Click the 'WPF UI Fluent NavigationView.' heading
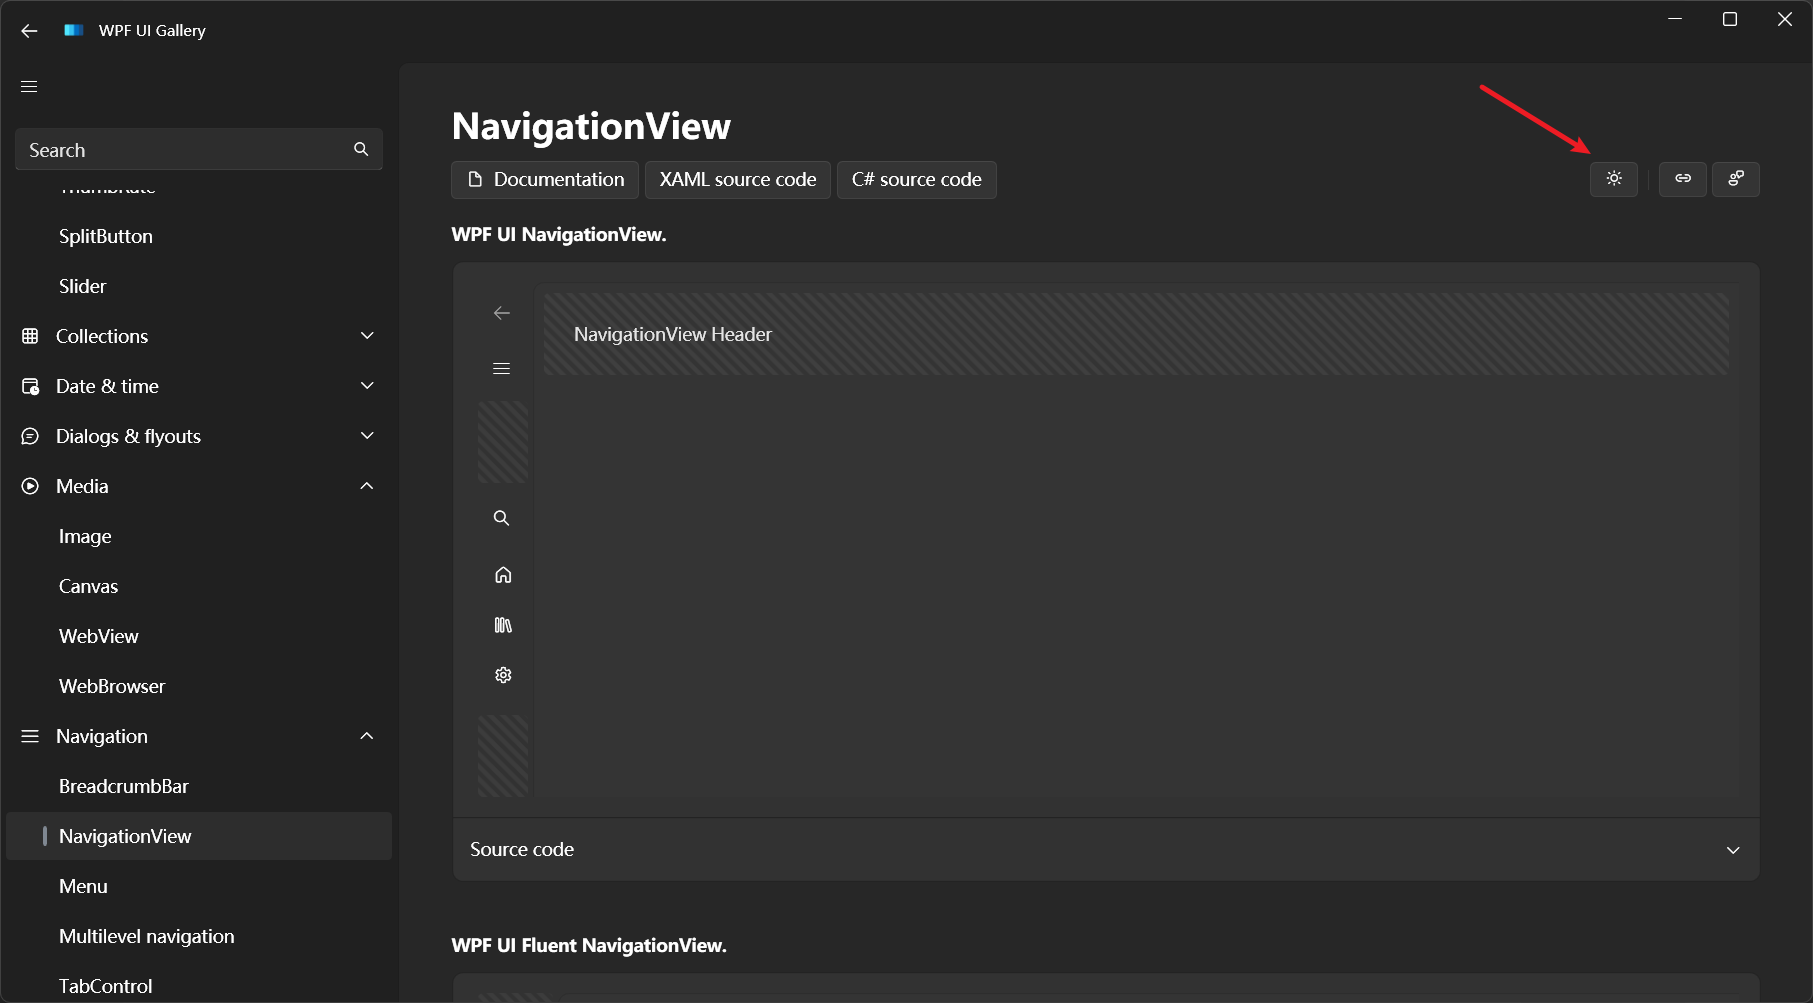This screenshot has width=1813, height=1003. click(x=589, y=945)
